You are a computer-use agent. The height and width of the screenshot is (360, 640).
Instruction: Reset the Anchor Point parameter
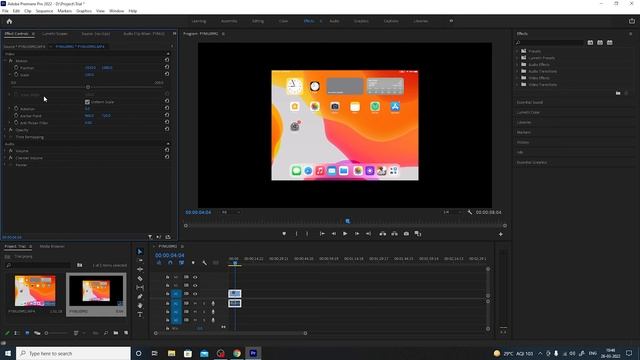click(x=167, y=116)
